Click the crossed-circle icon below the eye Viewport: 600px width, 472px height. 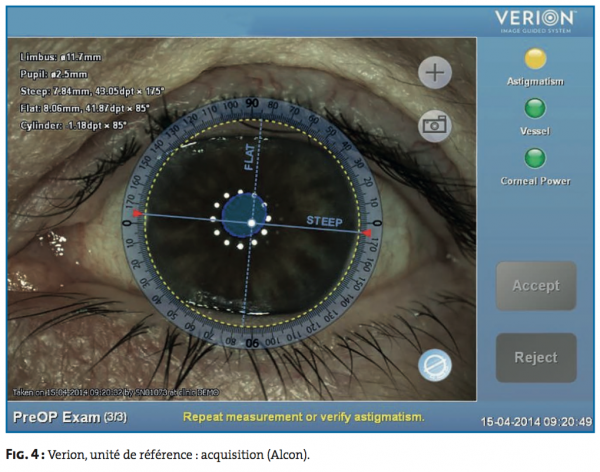pos(435,365)
